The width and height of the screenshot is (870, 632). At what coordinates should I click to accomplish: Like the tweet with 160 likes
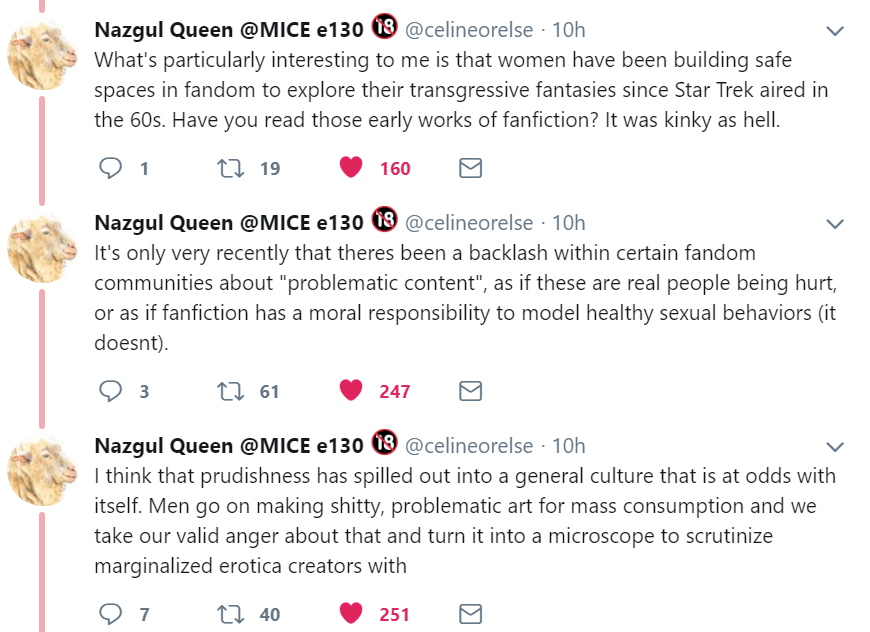point(350,168)
